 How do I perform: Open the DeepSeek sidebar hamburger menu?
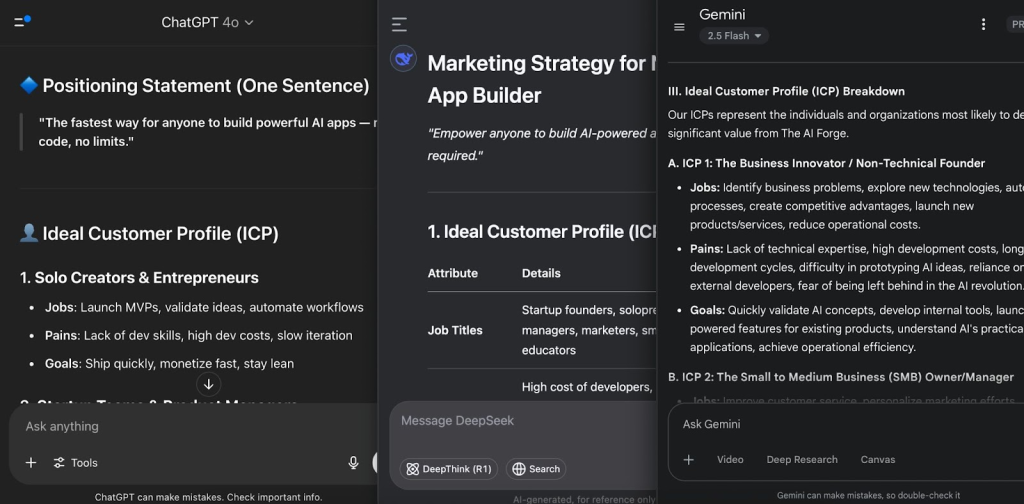(x=399, y=24)
